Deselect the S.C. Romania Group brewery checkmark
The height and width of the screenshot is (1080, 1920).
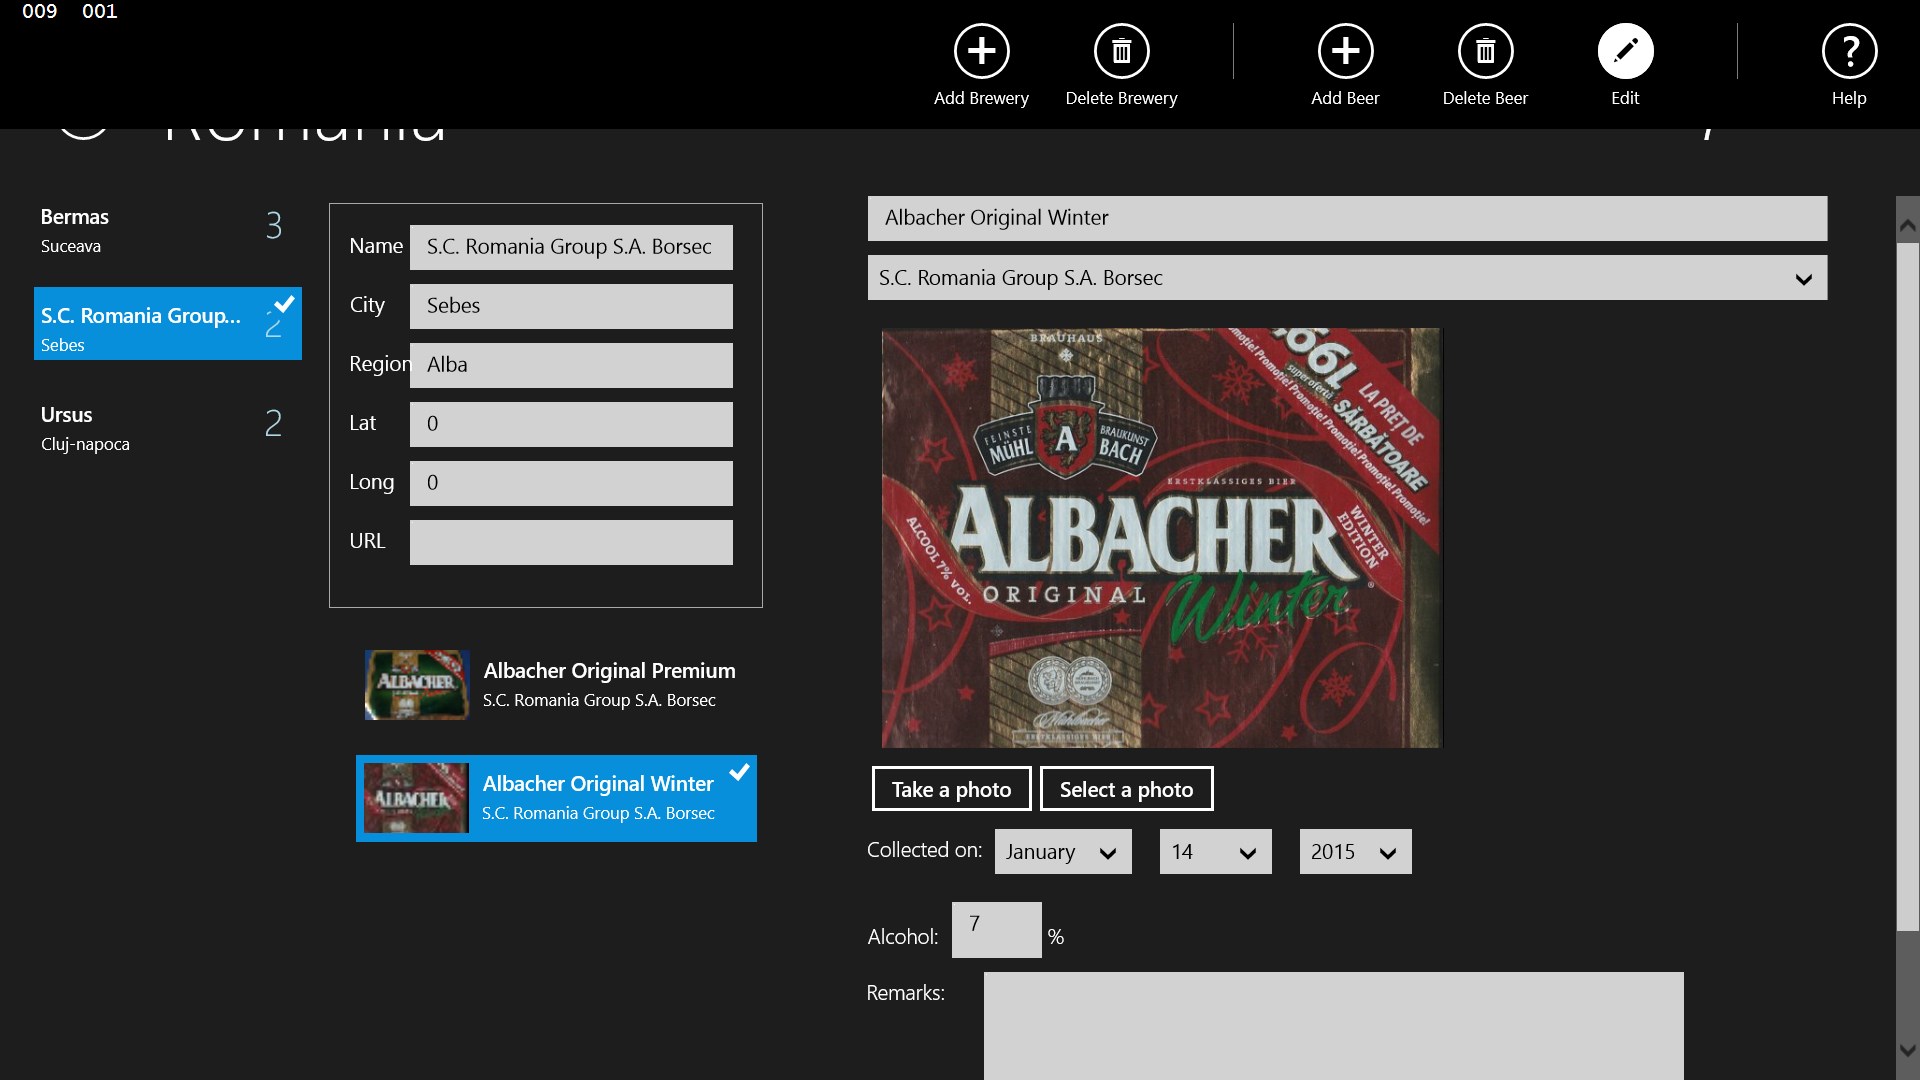285,303
